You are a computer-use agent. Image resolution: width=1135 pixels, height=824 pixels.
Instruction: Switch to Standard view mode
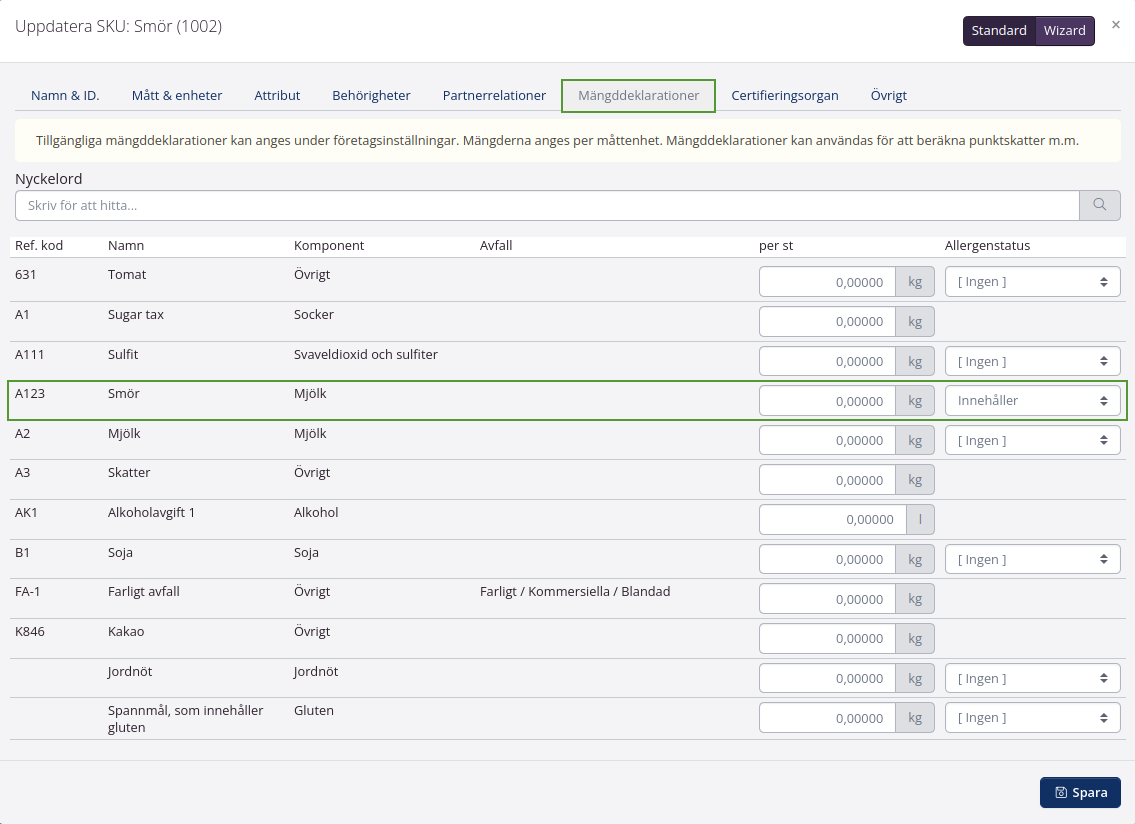[999, 31]
